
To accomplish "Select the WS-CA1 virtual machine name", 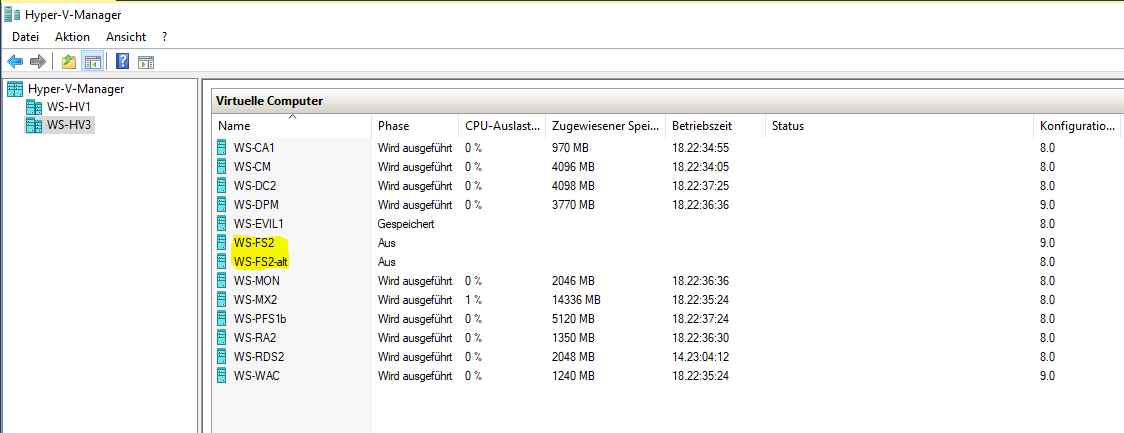I will click(x=254, y=148).
